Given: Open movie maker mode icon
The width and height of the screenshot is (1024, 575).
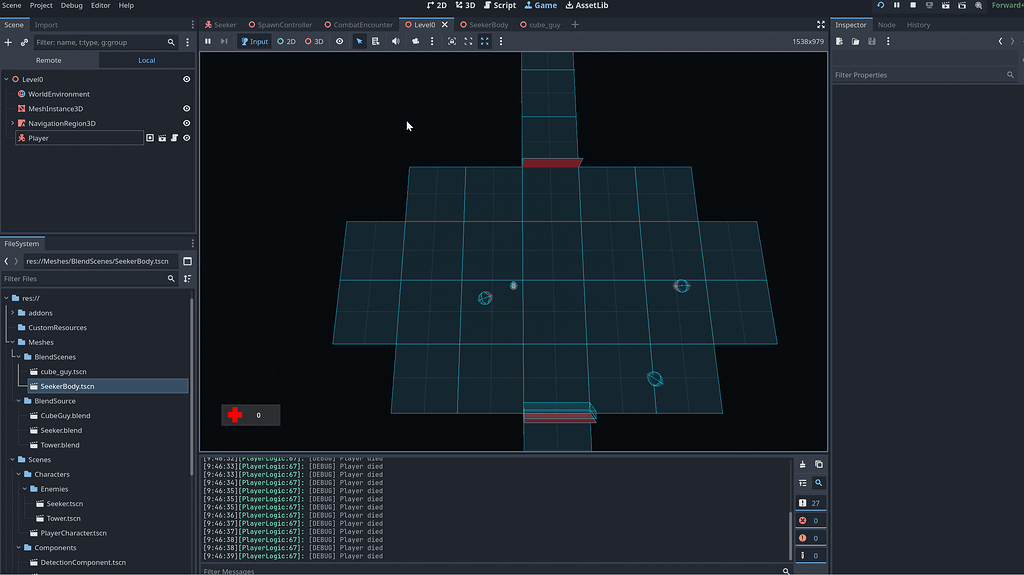Looking at the screenshot, I should 978,5.
